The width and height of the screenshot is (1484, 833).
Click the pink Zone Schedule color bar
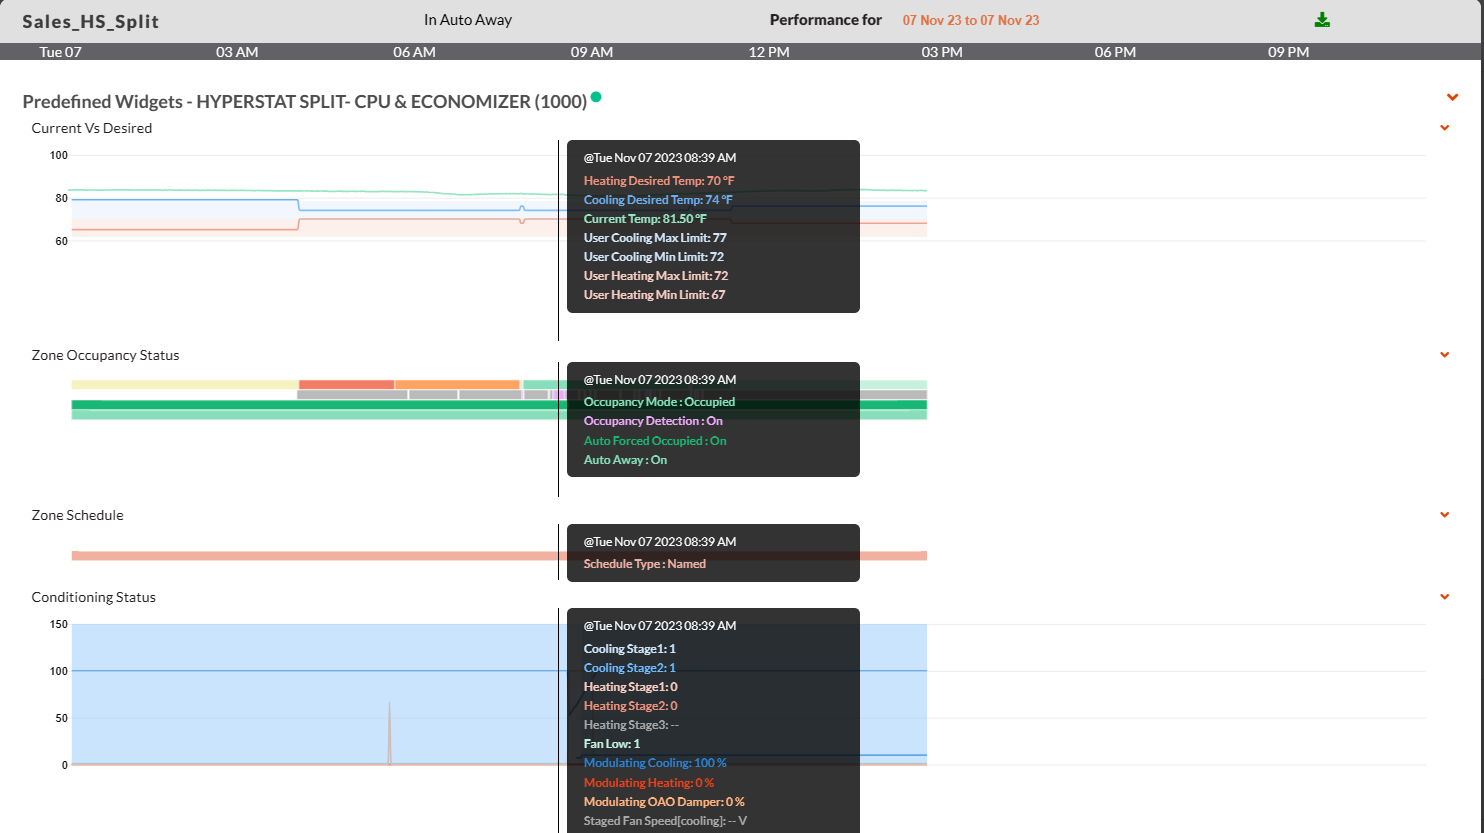click(x=300, y=553)
